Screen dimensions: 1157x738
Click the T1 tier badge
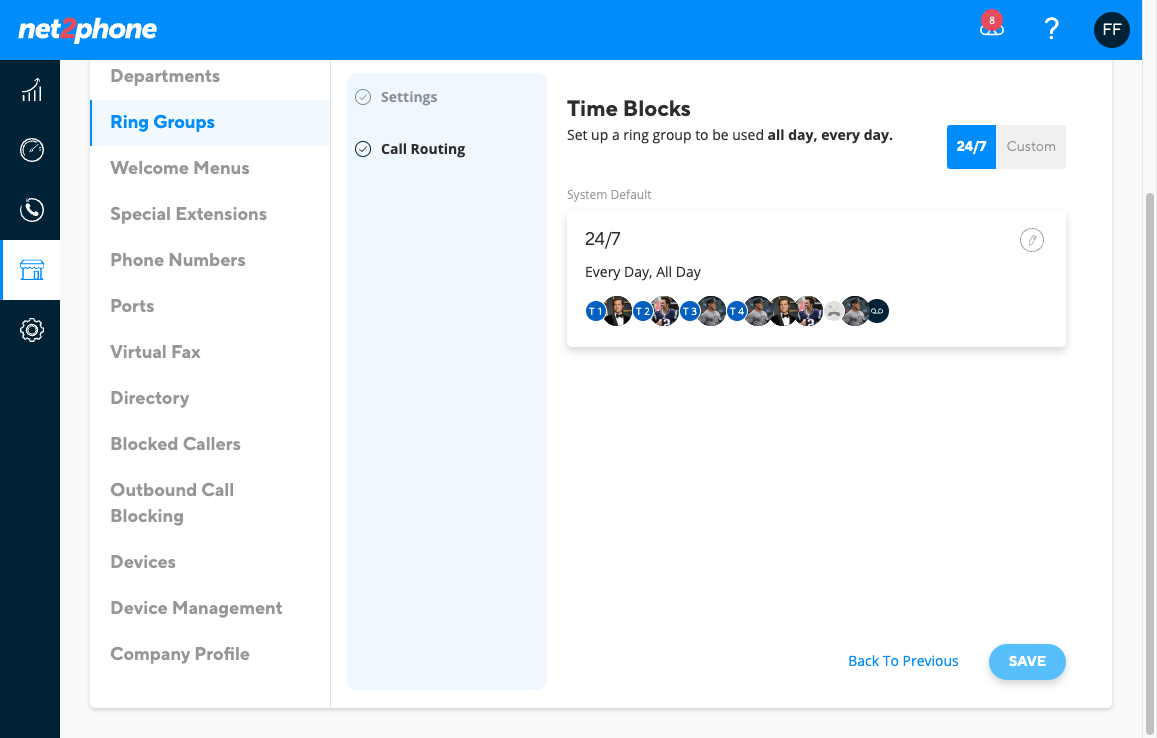595,311
